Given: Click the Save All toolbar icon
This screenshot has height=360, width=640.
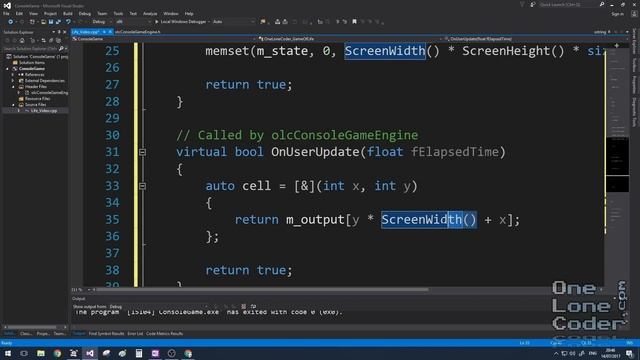Looking at the screenshot, I should pos(58,22).
